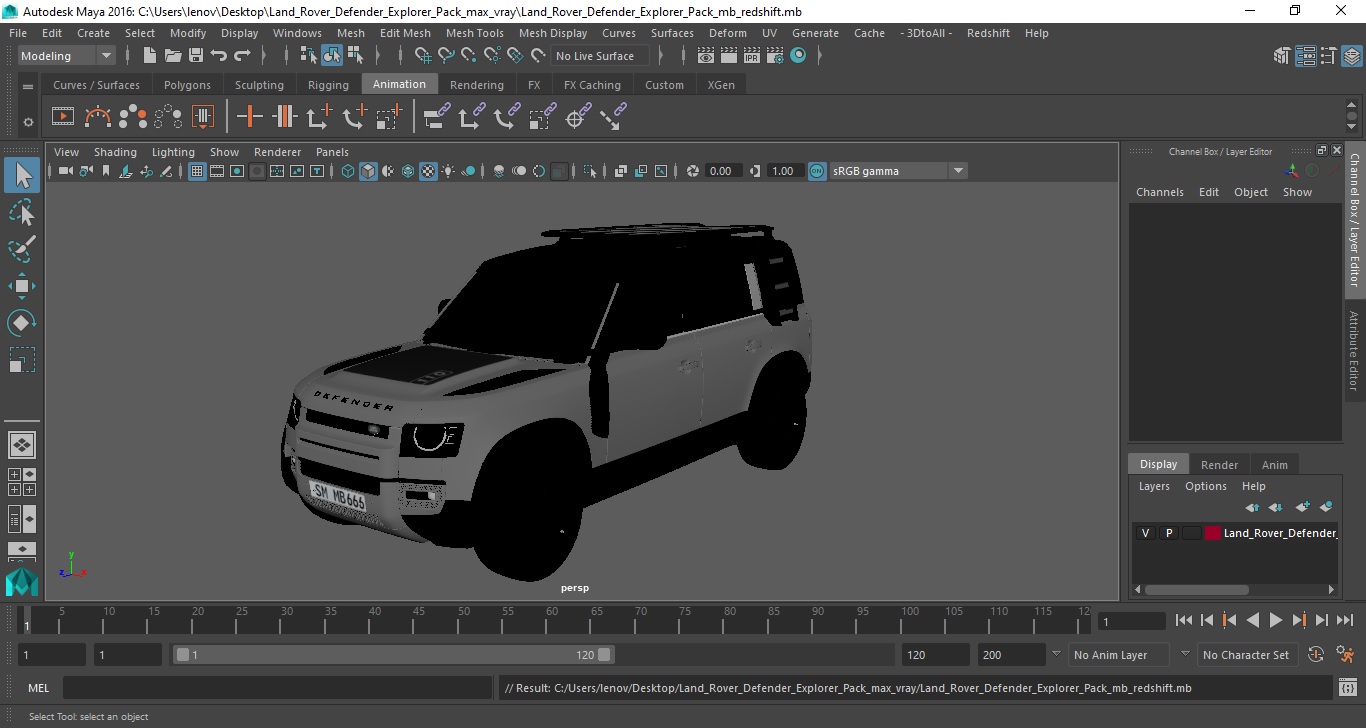Open the Channels menu in Channel Box

click(x=1160, y=192)
